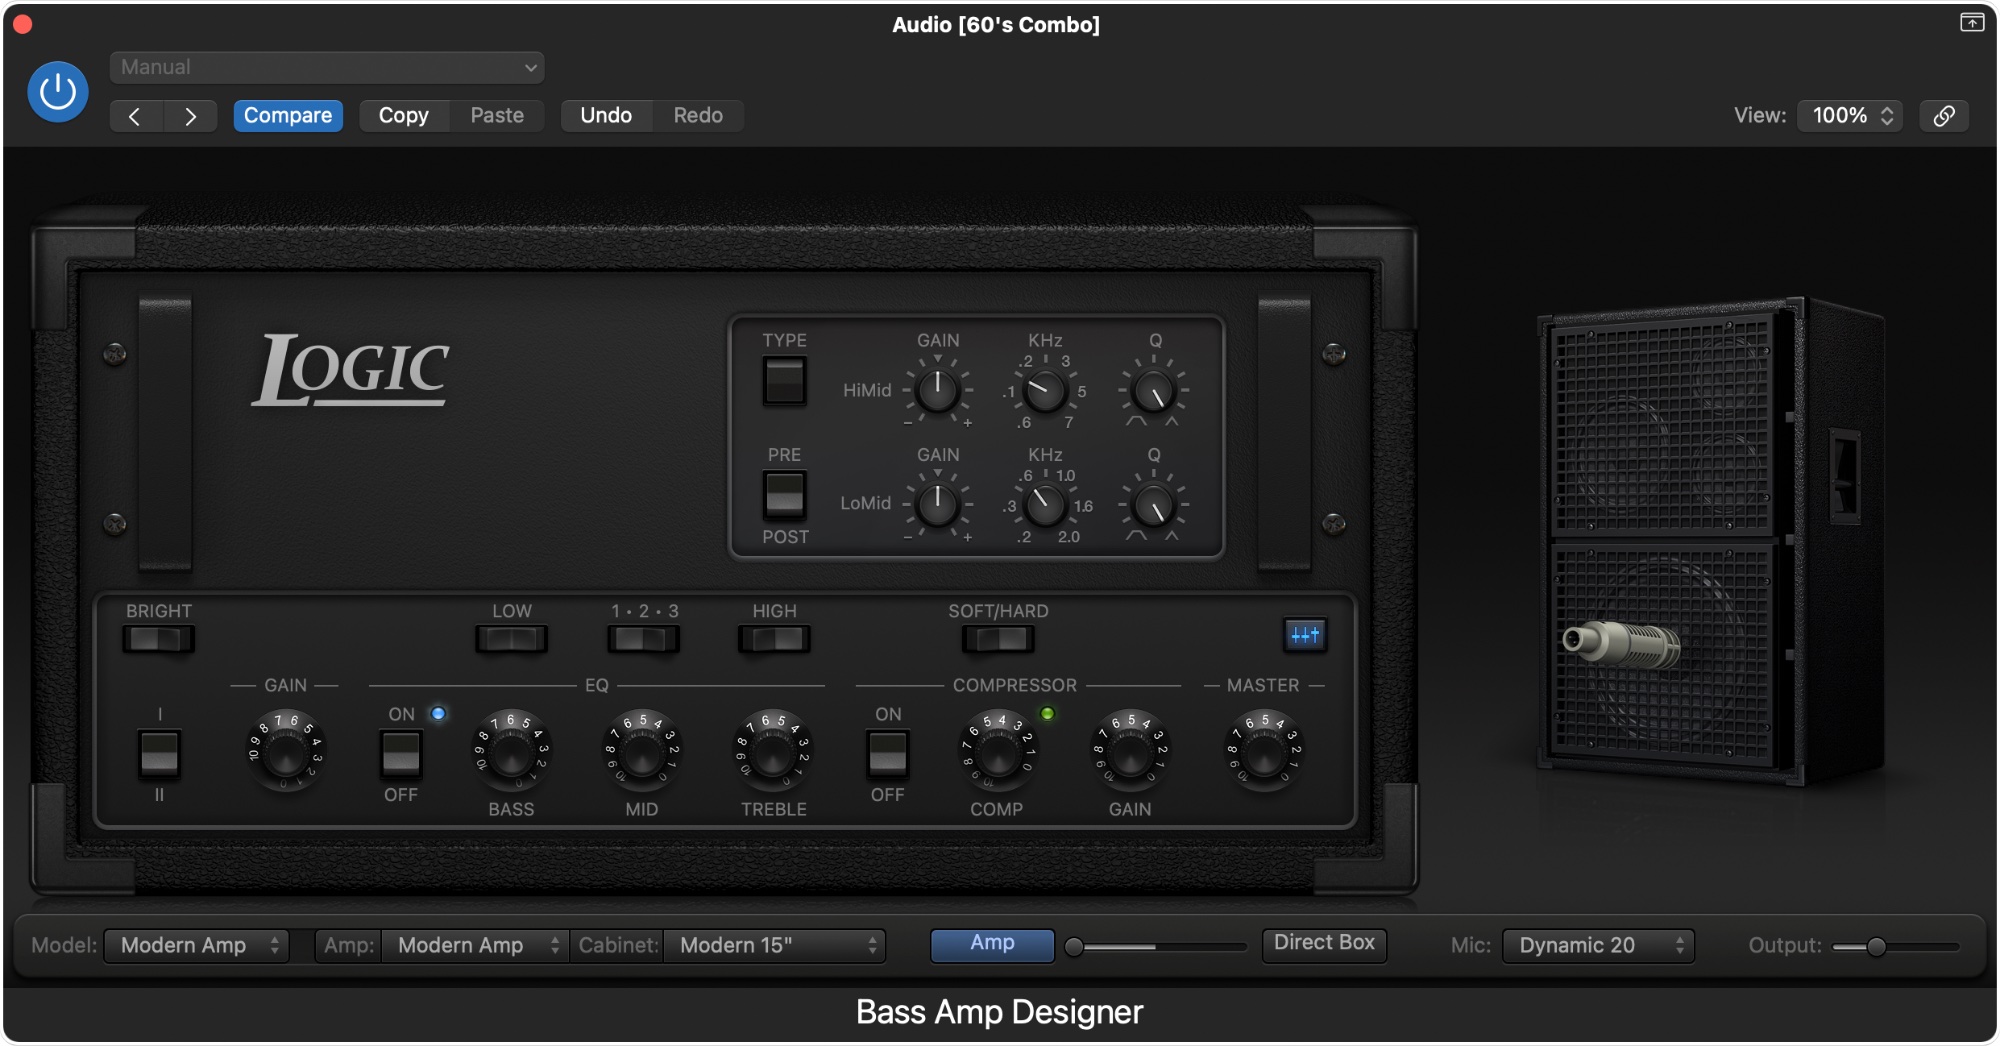Click the Paste button

(x=497, y=116)
